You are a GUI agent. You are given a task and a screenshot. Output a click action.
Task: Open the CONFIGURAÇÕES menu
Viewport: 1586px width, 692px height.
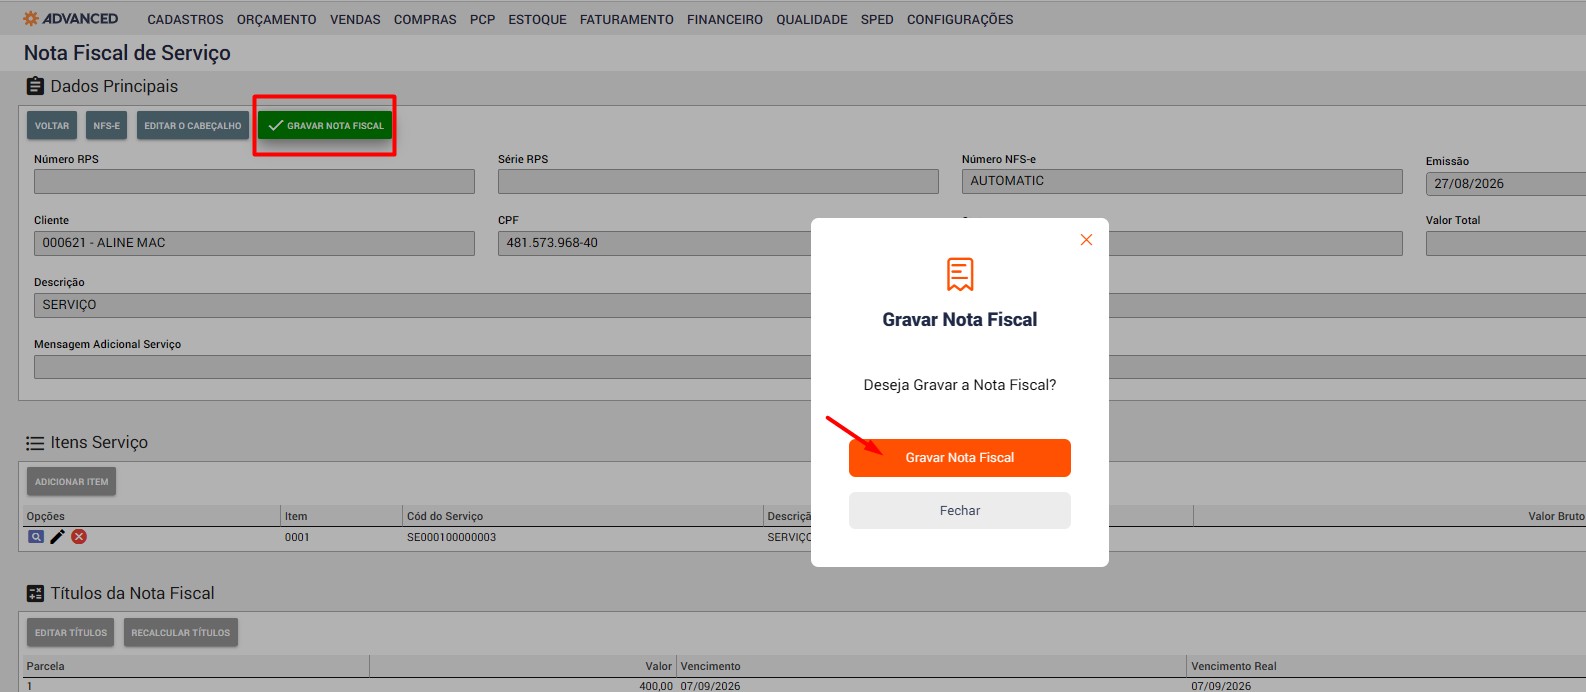960,19
